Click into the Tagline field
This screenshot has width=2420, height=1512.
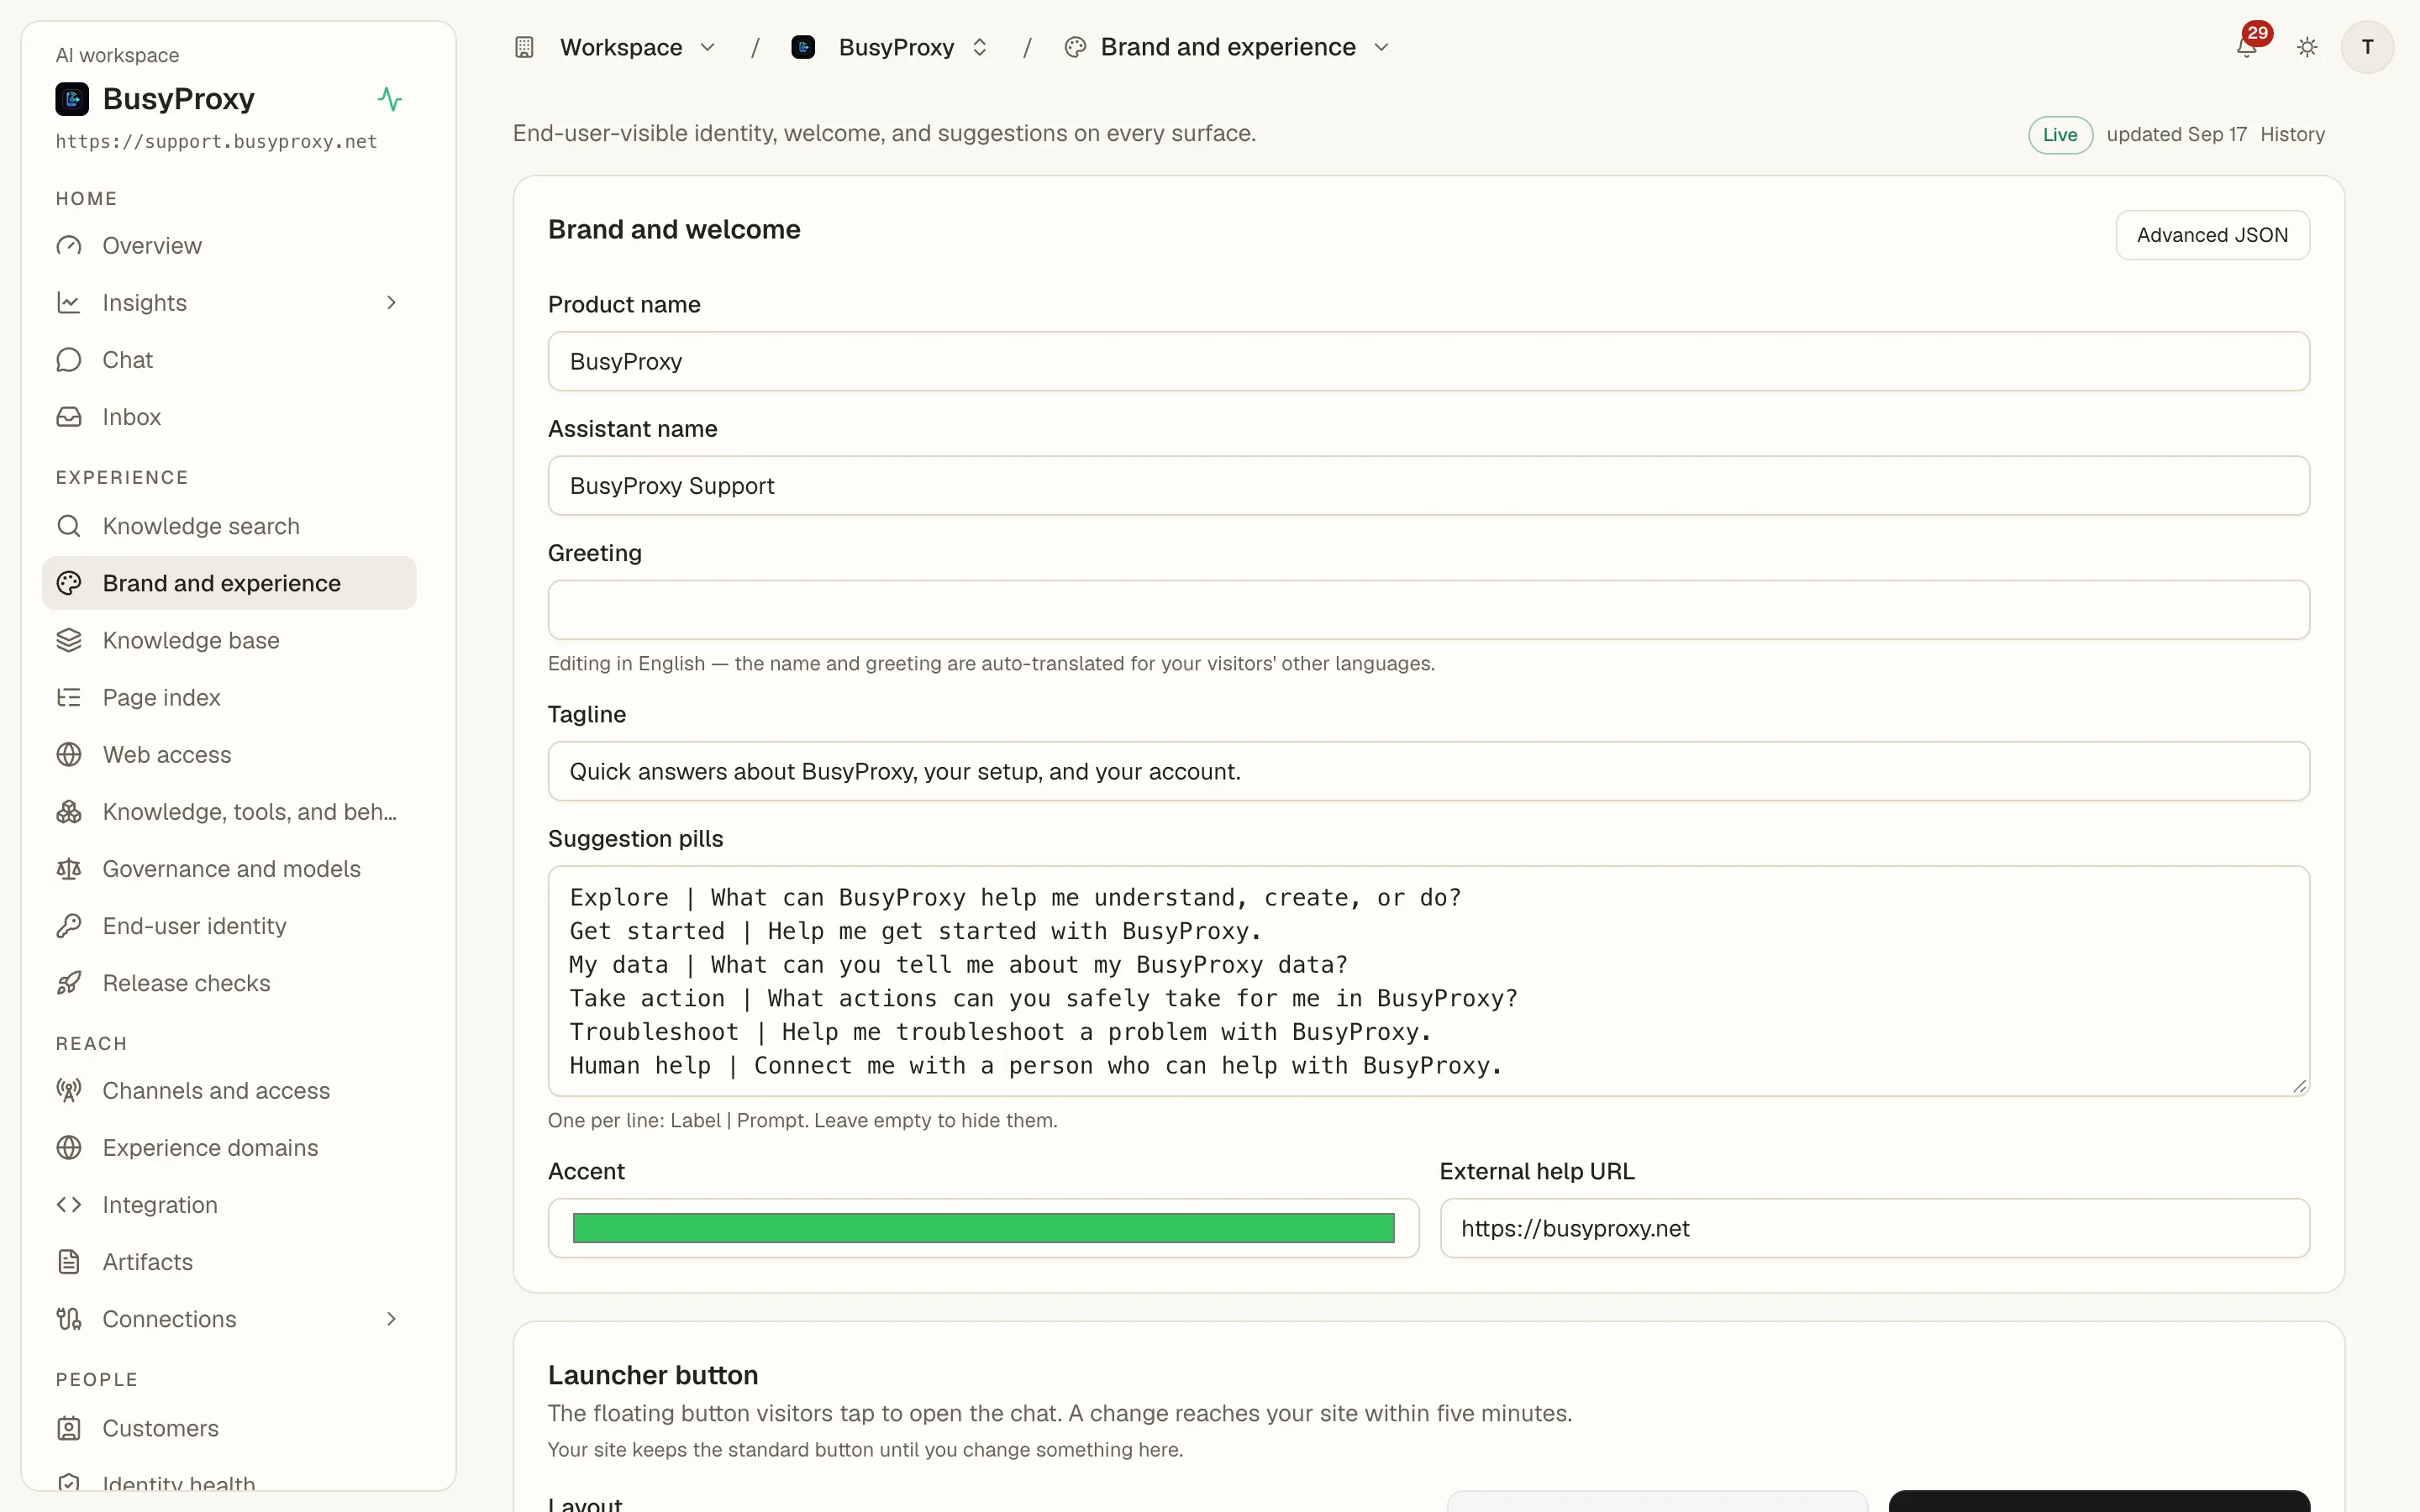pos(1428,771)
